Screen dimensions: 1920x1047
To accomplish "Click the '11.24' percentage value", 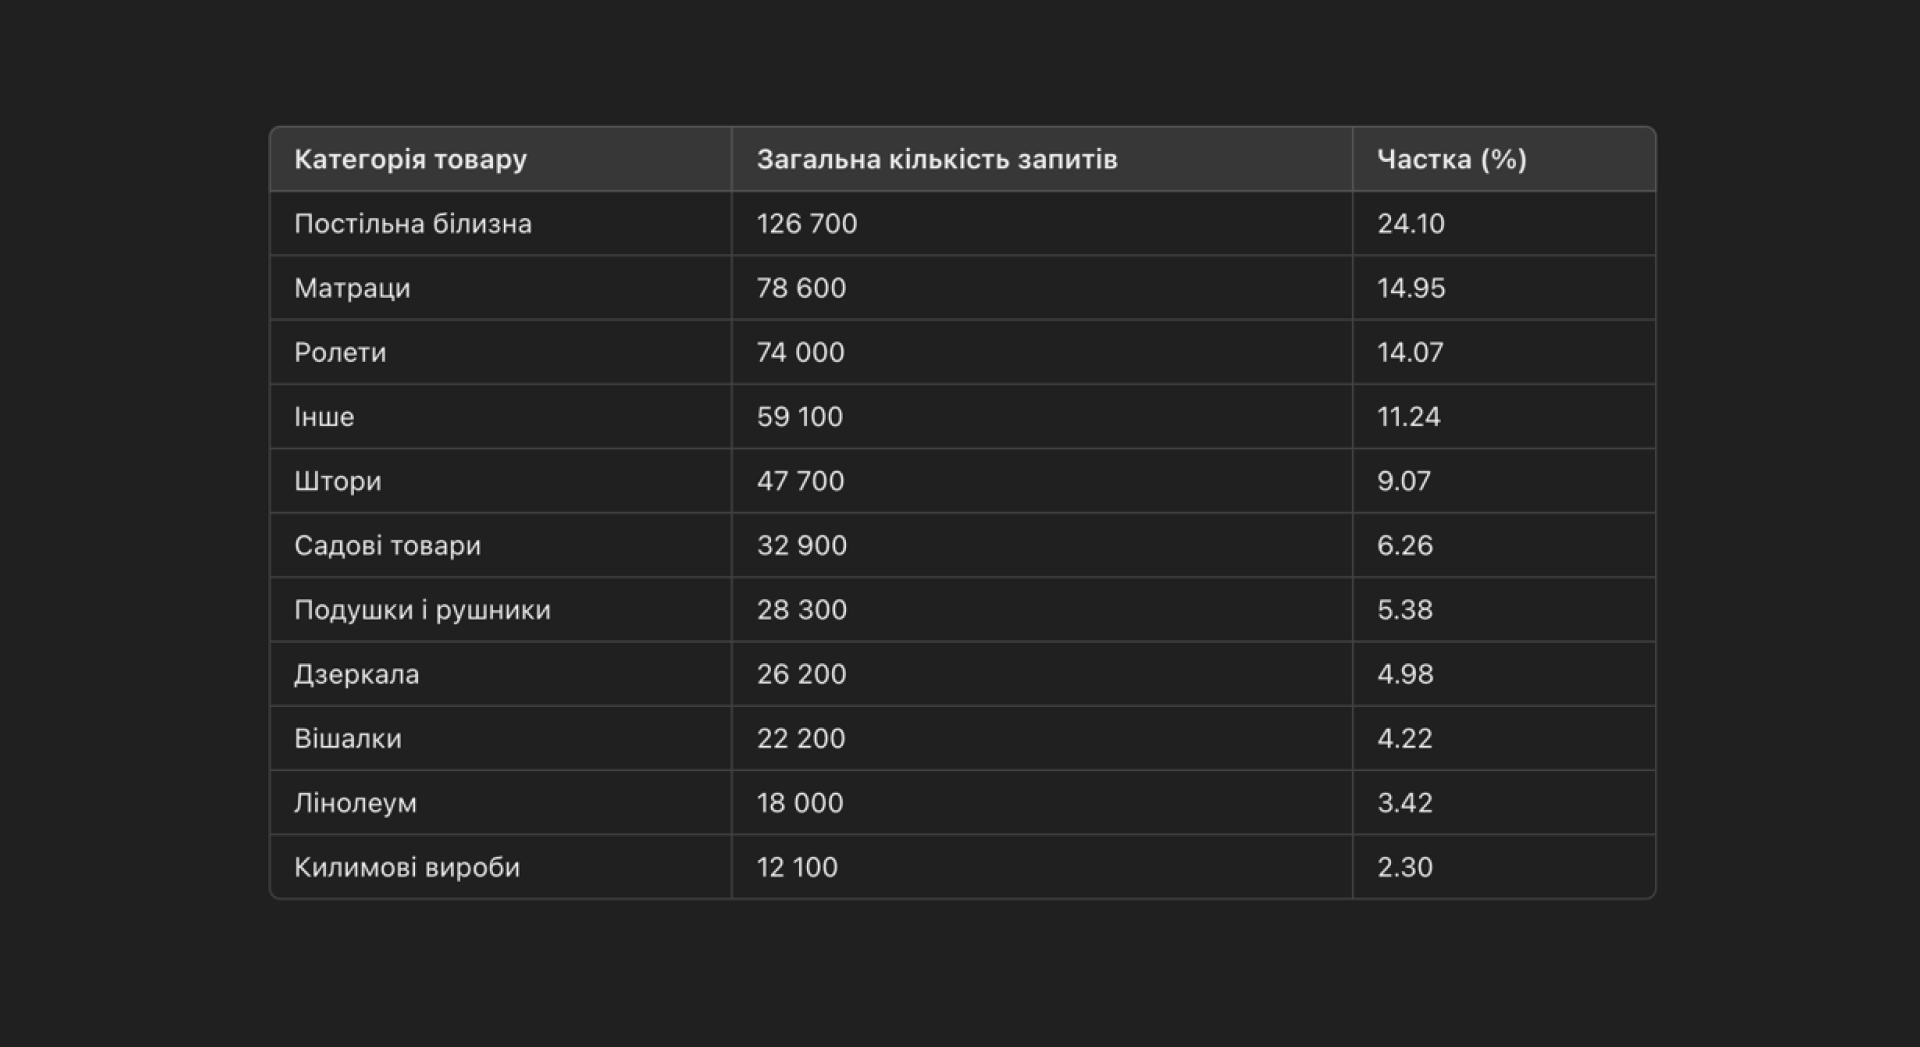I will pyautogui.click(x=1409, y=416).
